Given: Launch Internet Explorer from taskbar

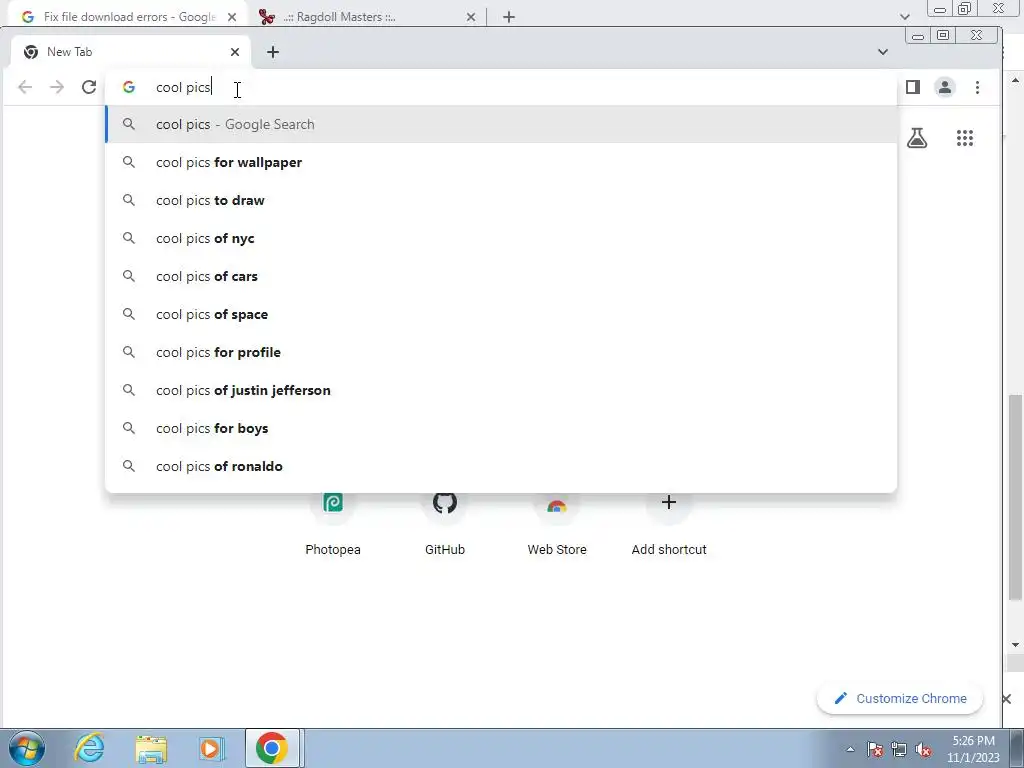Looking at the screenshot, I should (89, 748).
